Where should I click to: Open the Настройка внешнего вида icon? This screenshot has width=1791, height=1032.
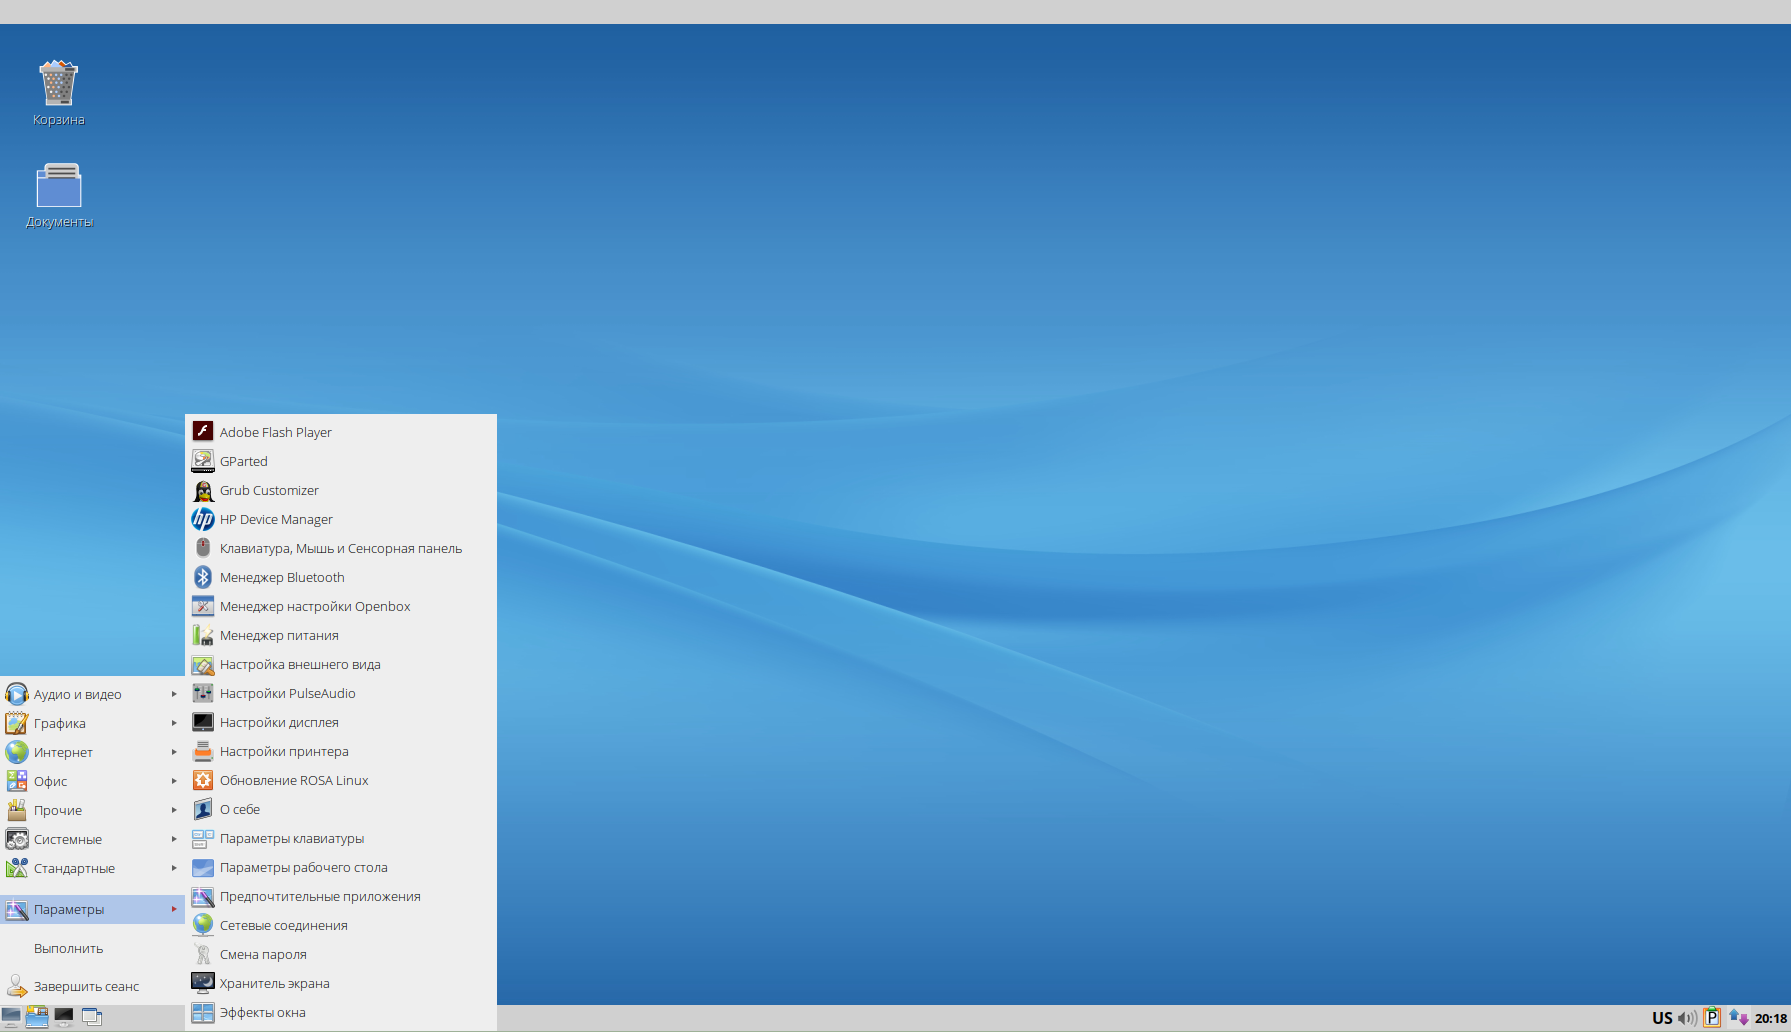[203, 664]
